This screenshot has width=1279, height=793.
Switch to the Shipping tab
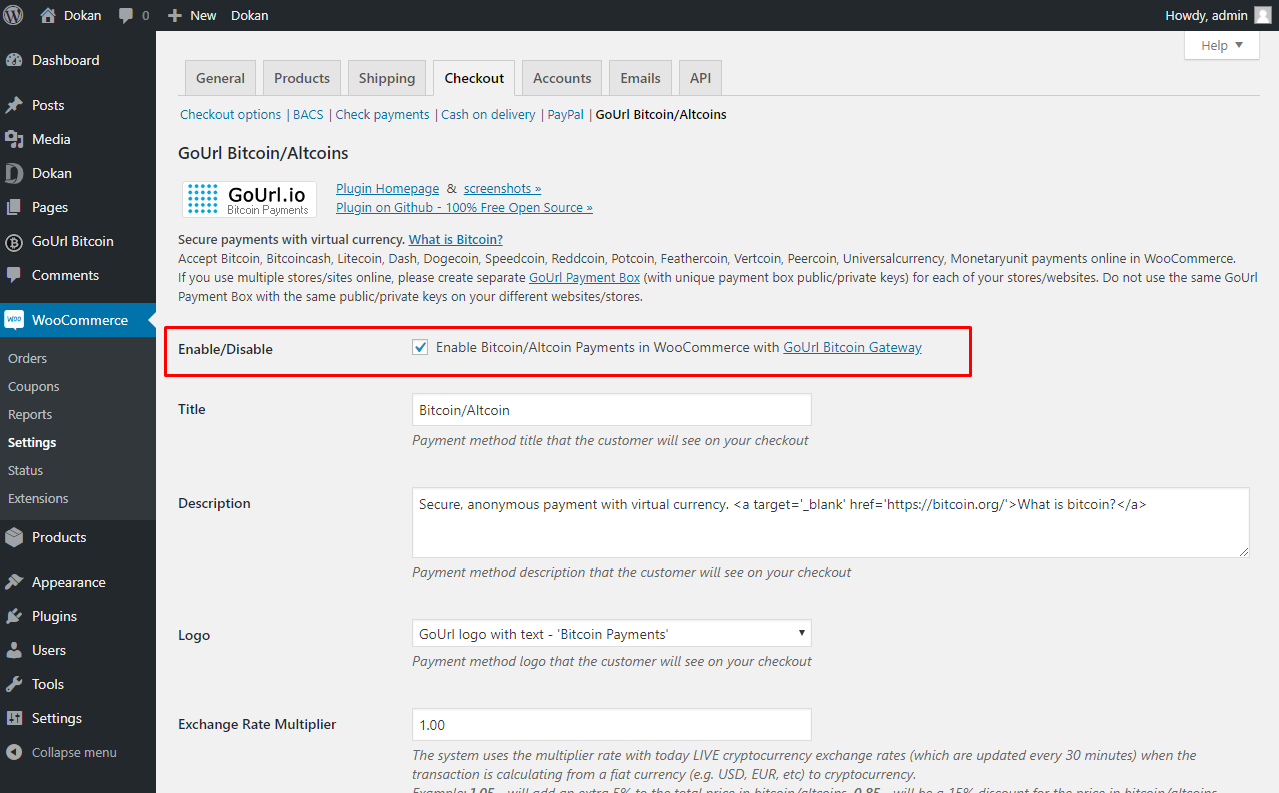pos(387,78)
